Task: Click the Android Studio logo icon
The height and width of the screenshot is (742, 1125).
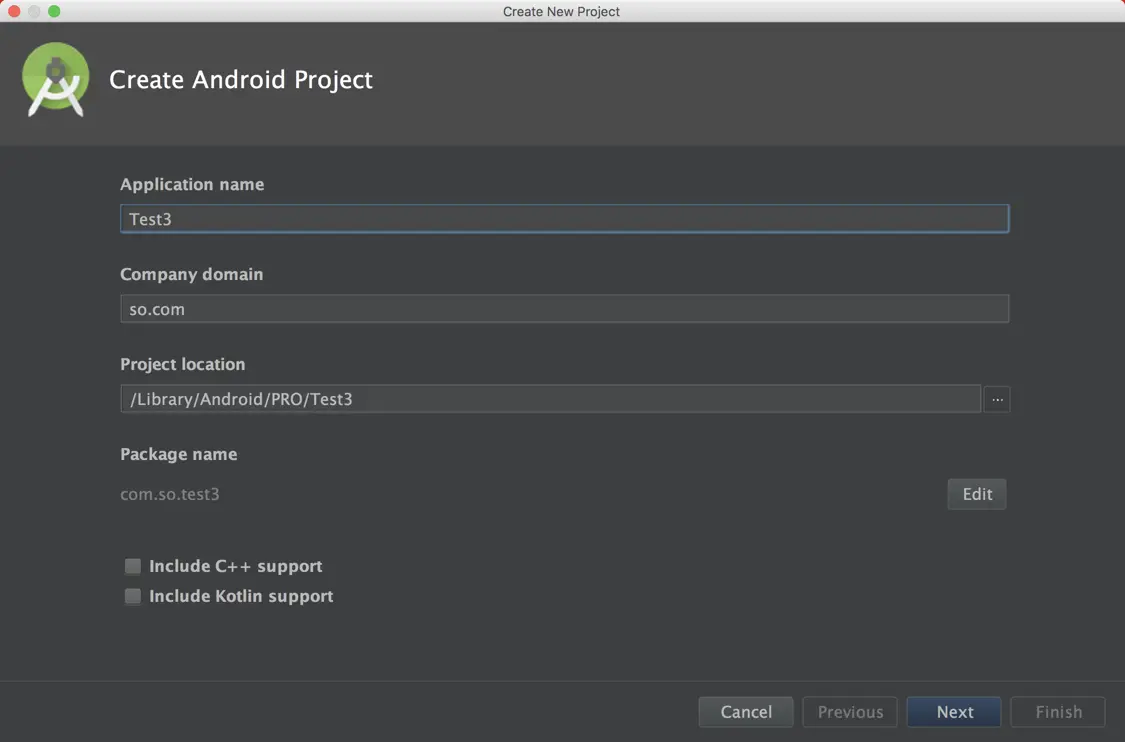Action: 56,79
